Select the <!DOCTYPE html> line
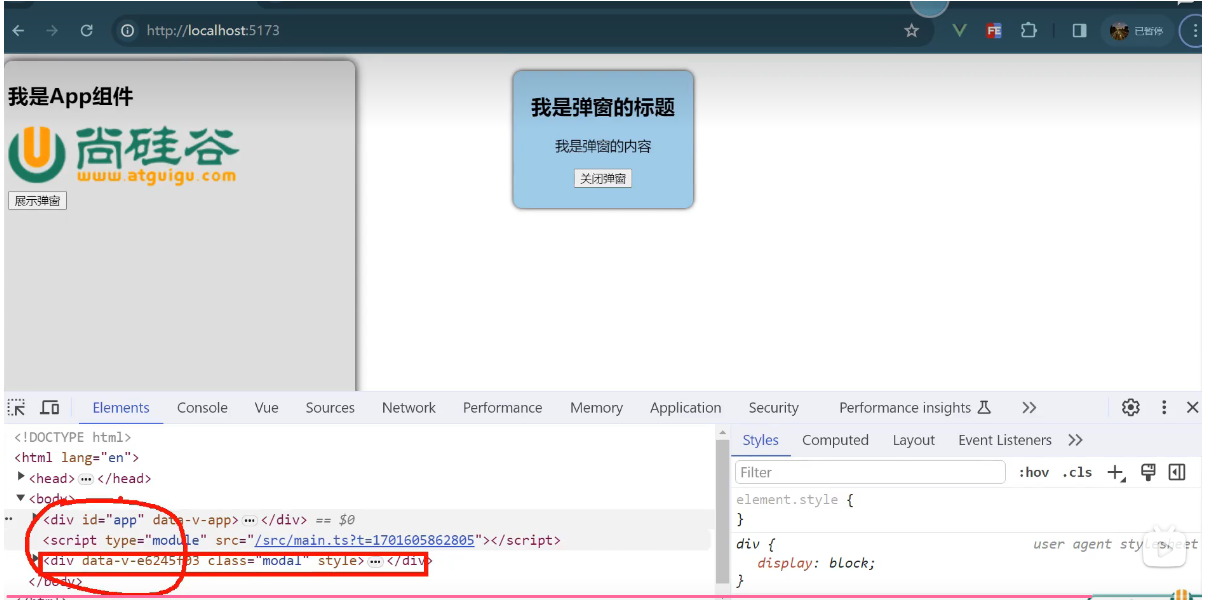This screenshot has height=616, width=1219. point(72,437)
